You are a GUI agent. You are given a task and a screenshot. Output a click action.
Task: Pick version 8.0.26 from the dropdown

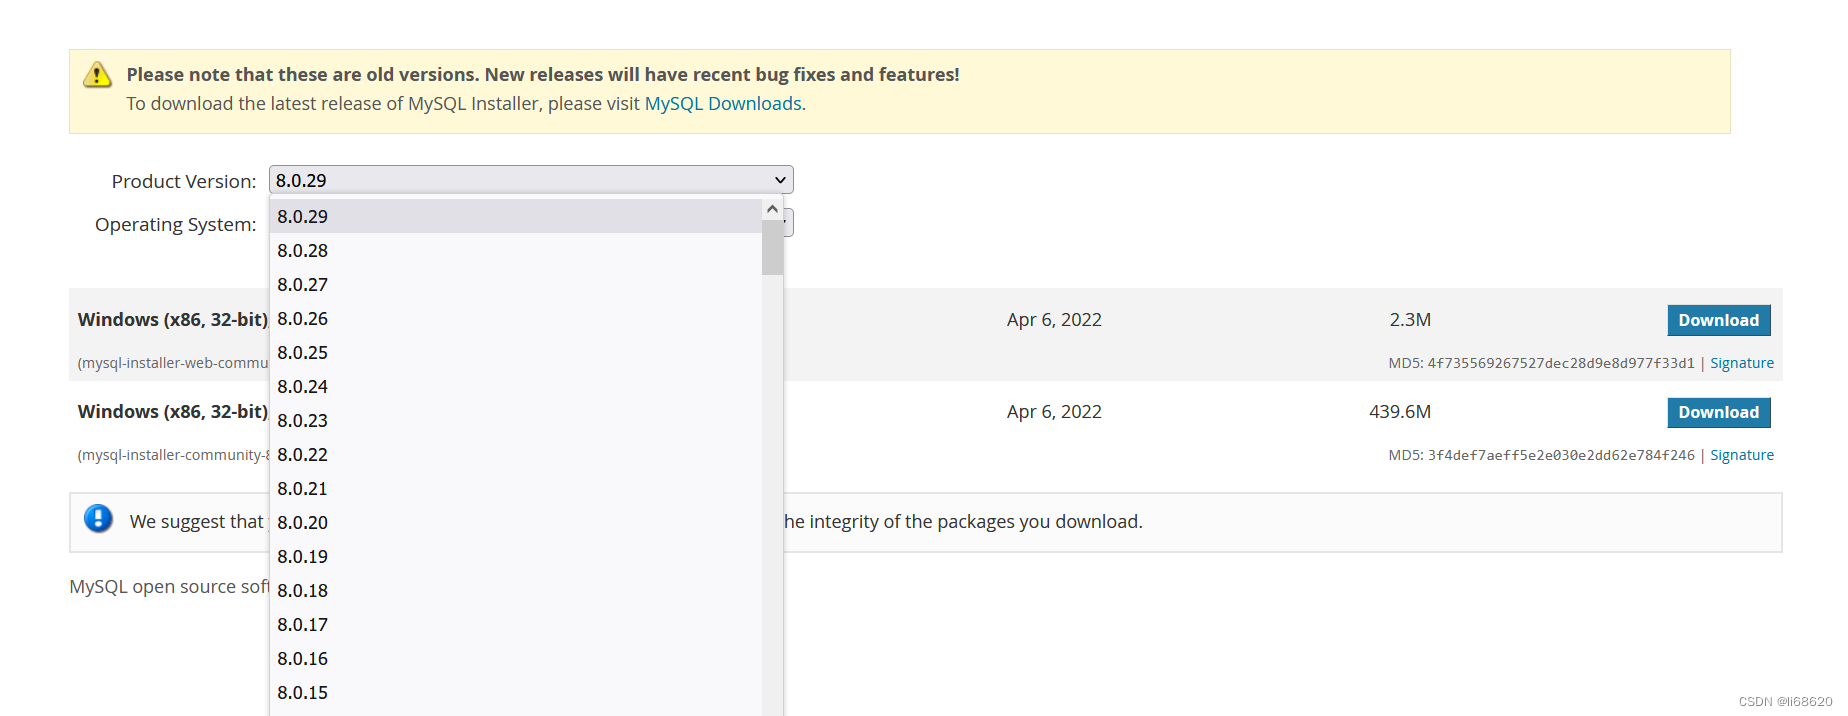(516, 318)
